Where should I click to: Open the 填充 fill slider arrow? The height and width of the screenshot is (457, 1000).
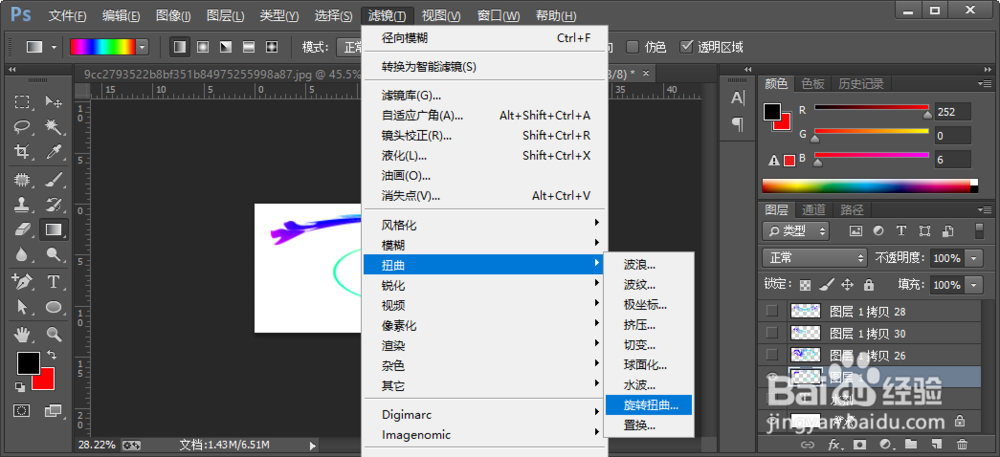[x=974, y=285]
